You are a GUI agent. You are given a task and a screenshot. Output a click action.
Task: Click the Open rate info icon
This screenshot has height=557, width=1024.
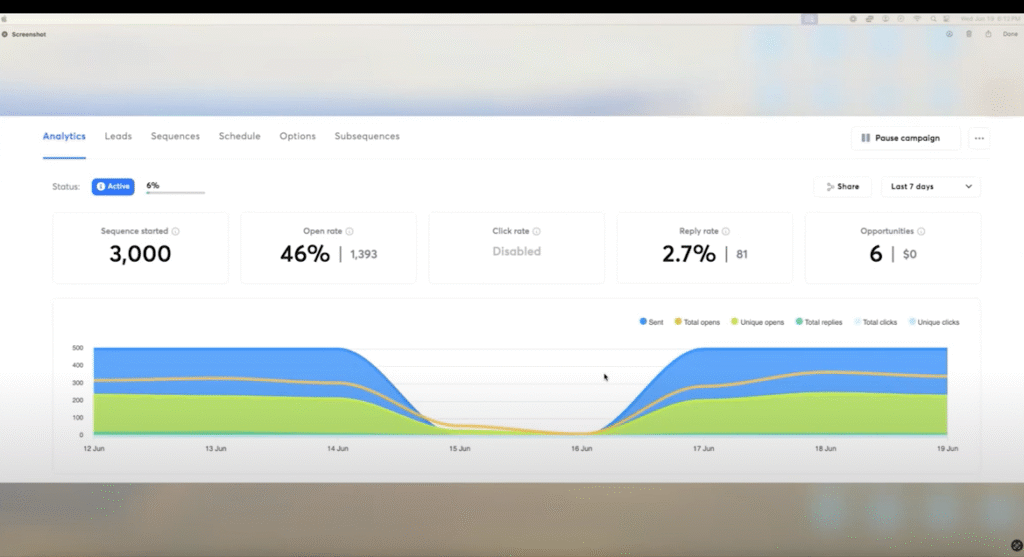pos(349,231)
